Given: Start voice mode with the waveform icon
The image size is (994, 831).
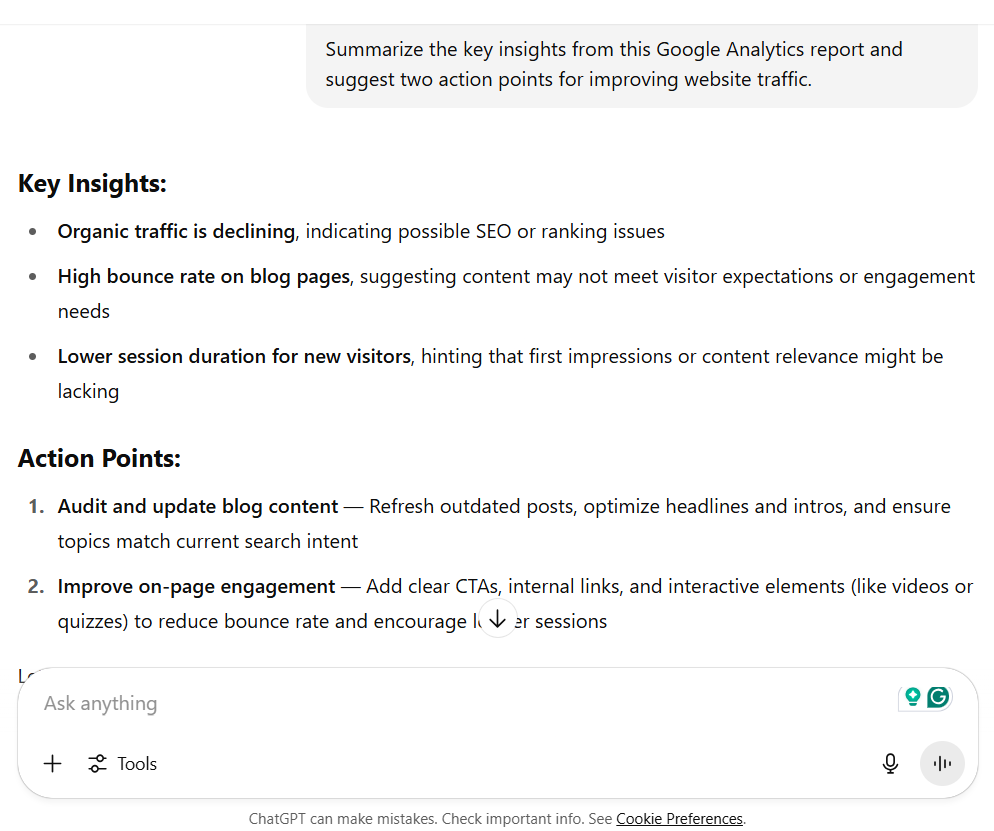Looking at the screenshot, I should tap(942, 763).
